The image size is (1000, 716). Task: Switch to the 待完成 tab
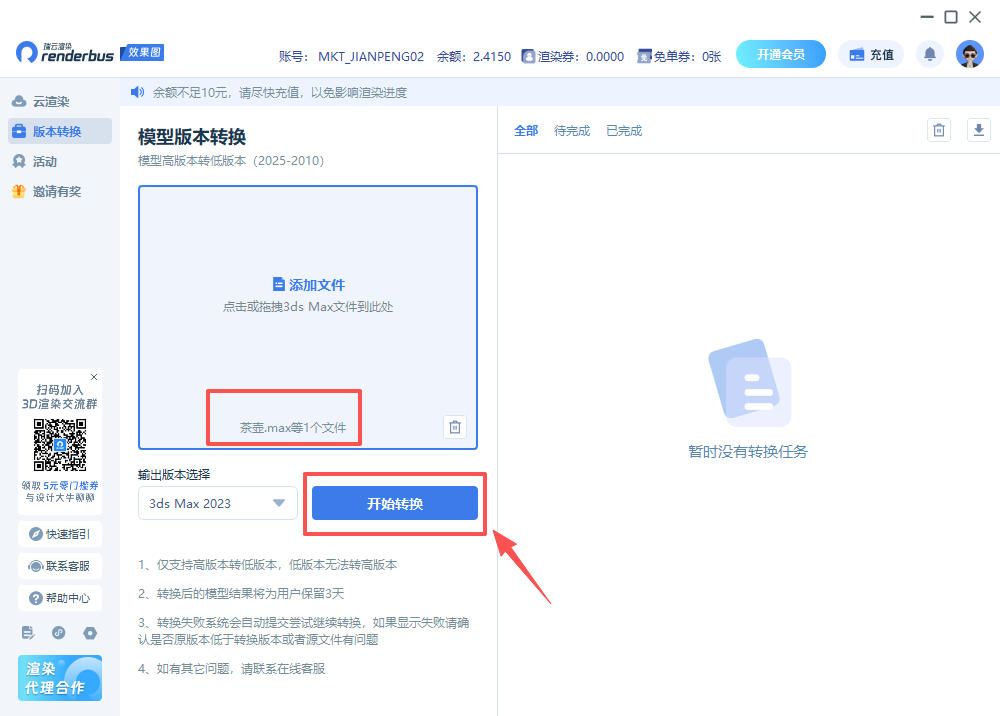pyautogui.click(x=572, y=130)
